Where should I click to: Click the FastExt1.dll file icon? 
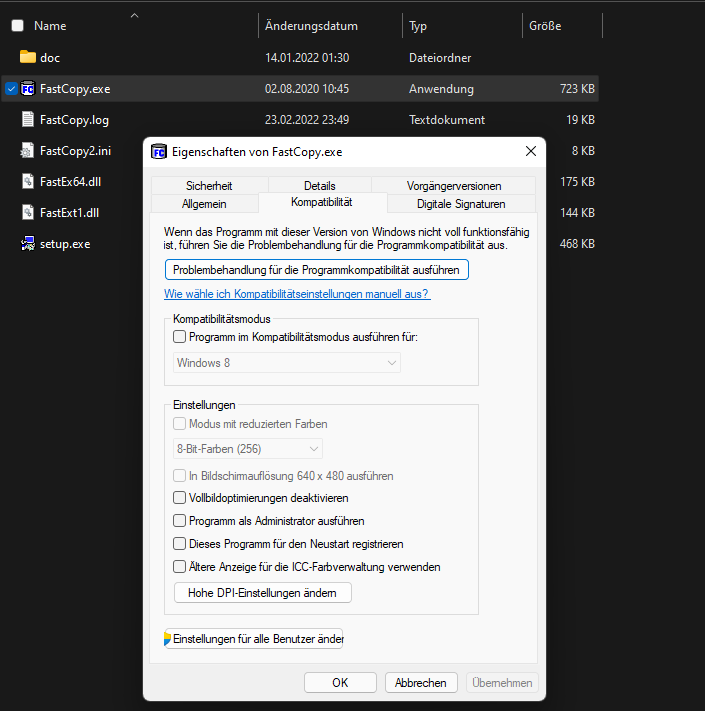(x=28, y=213)
